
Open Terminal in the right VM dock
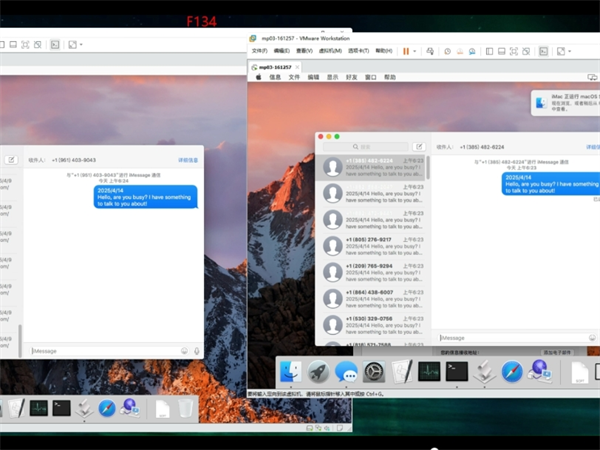(x=456, y=371)
